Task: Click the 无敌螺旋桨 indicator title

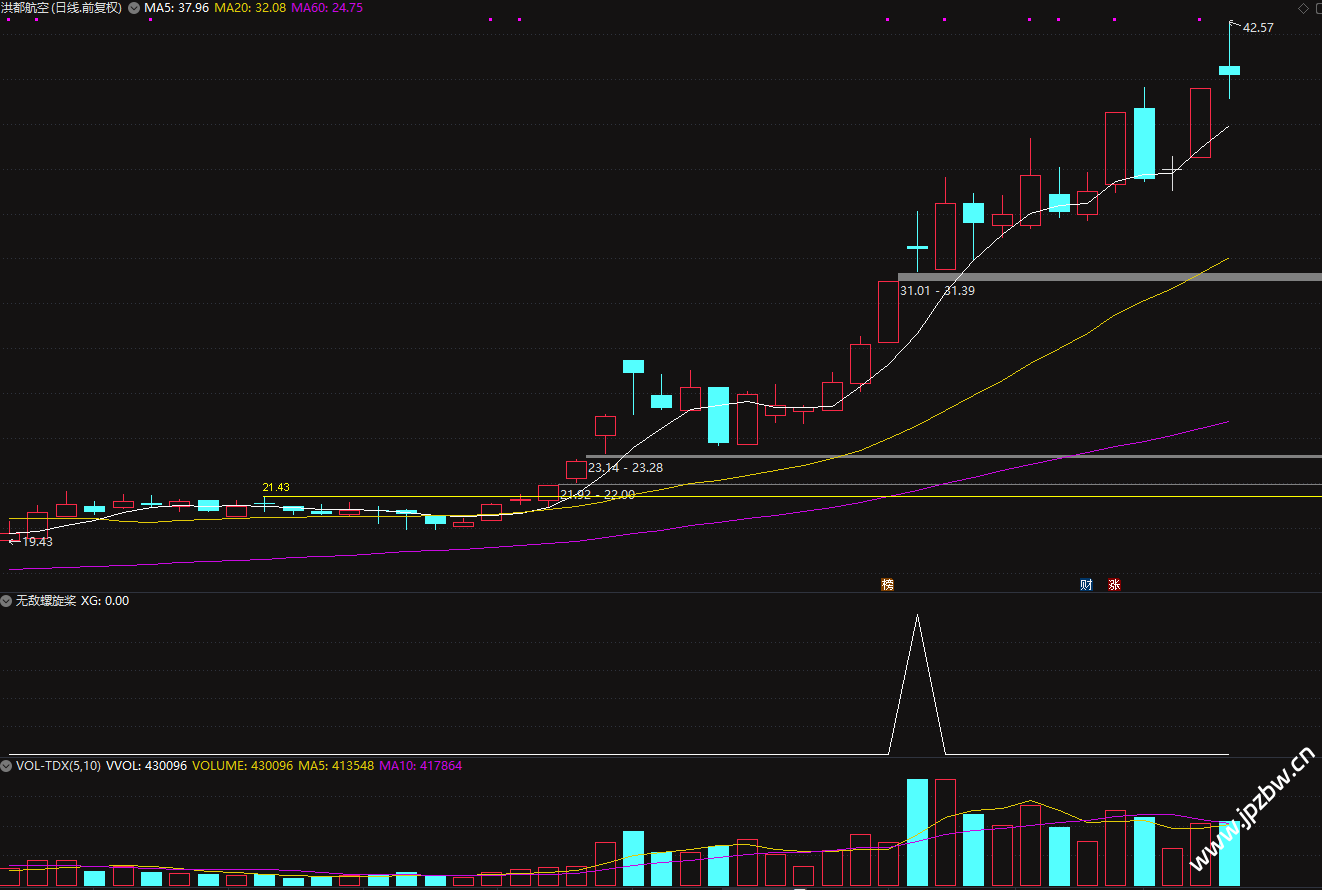Action: tap(45, 601)
